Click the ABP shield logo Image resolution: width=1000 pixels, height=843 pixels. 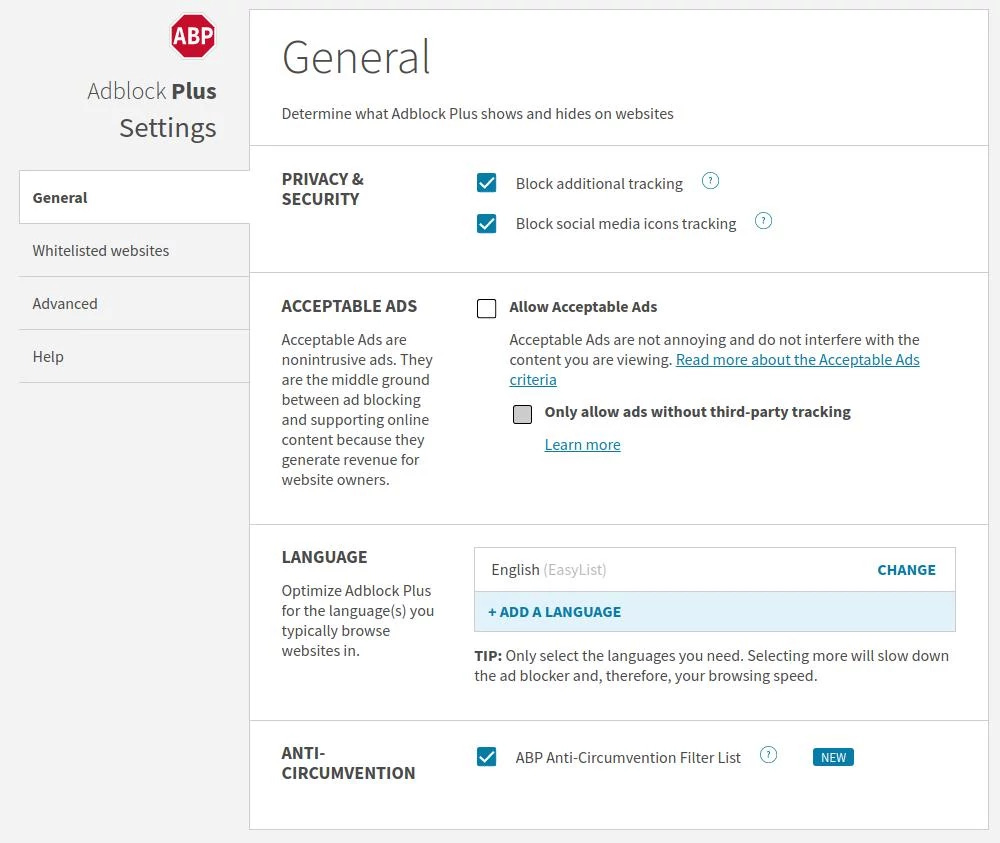pos(192,36)
